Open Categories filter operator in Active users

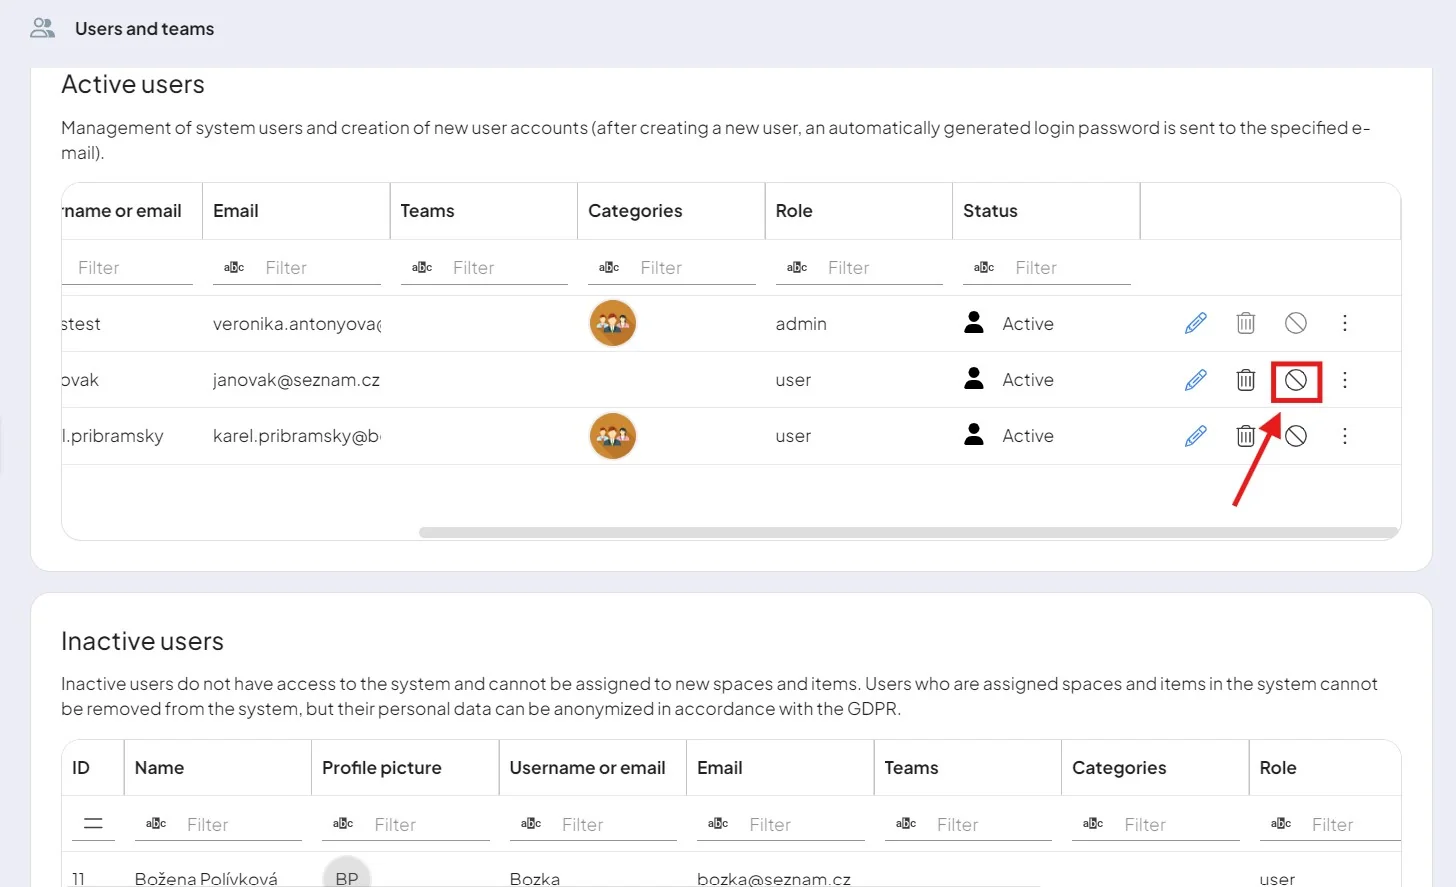[x=609, y=267]
